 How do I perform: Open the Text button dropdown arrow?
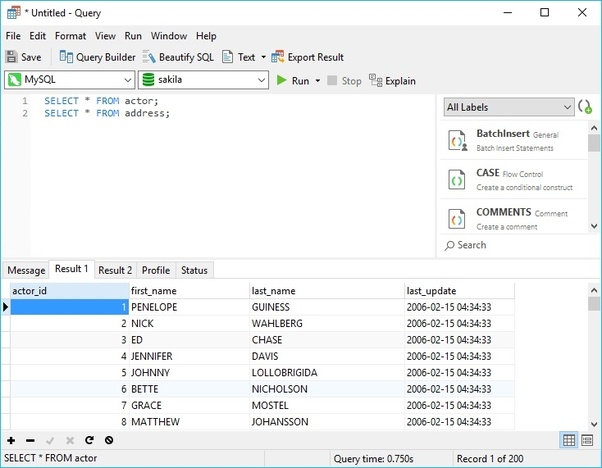(263, 57)
